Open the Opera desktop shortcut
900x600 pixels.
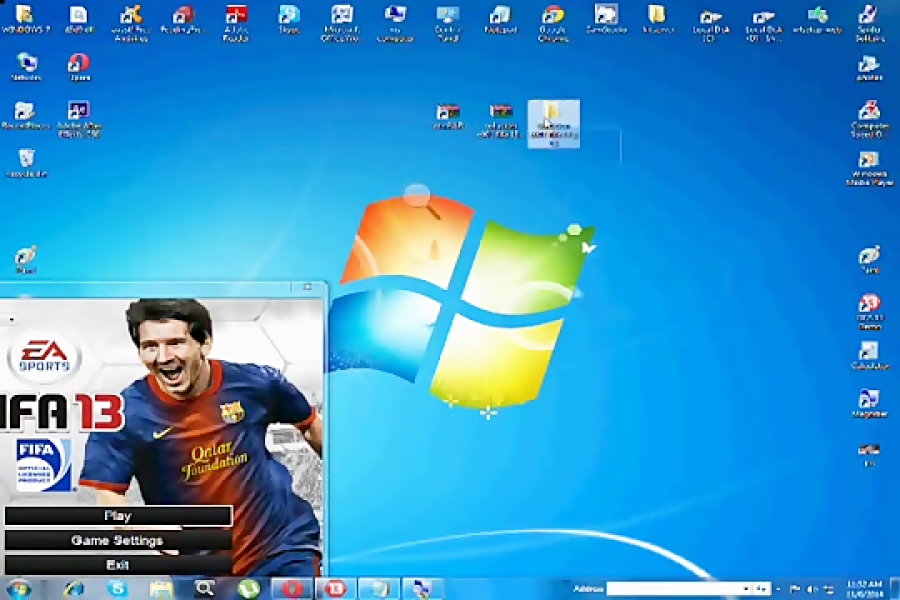(78, 64)
